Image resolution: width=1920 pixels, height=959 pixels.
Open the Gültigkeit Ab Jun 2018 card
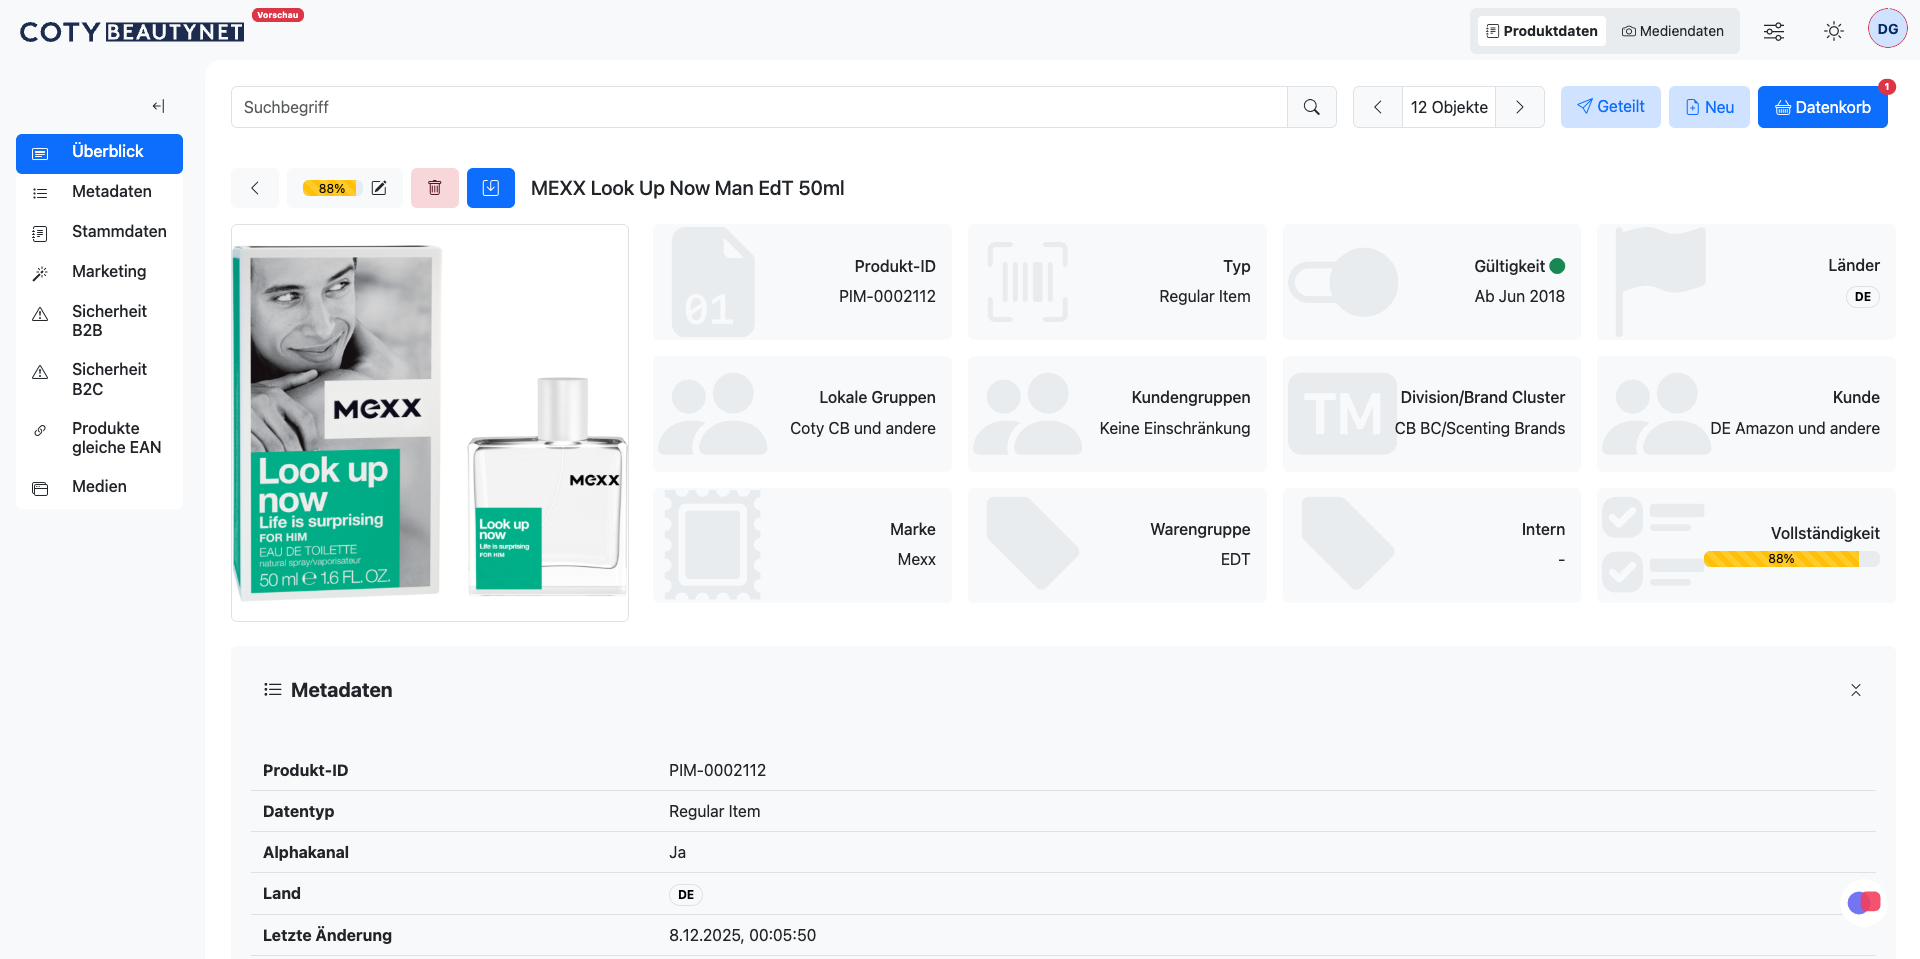click(x=1432, y=282)
